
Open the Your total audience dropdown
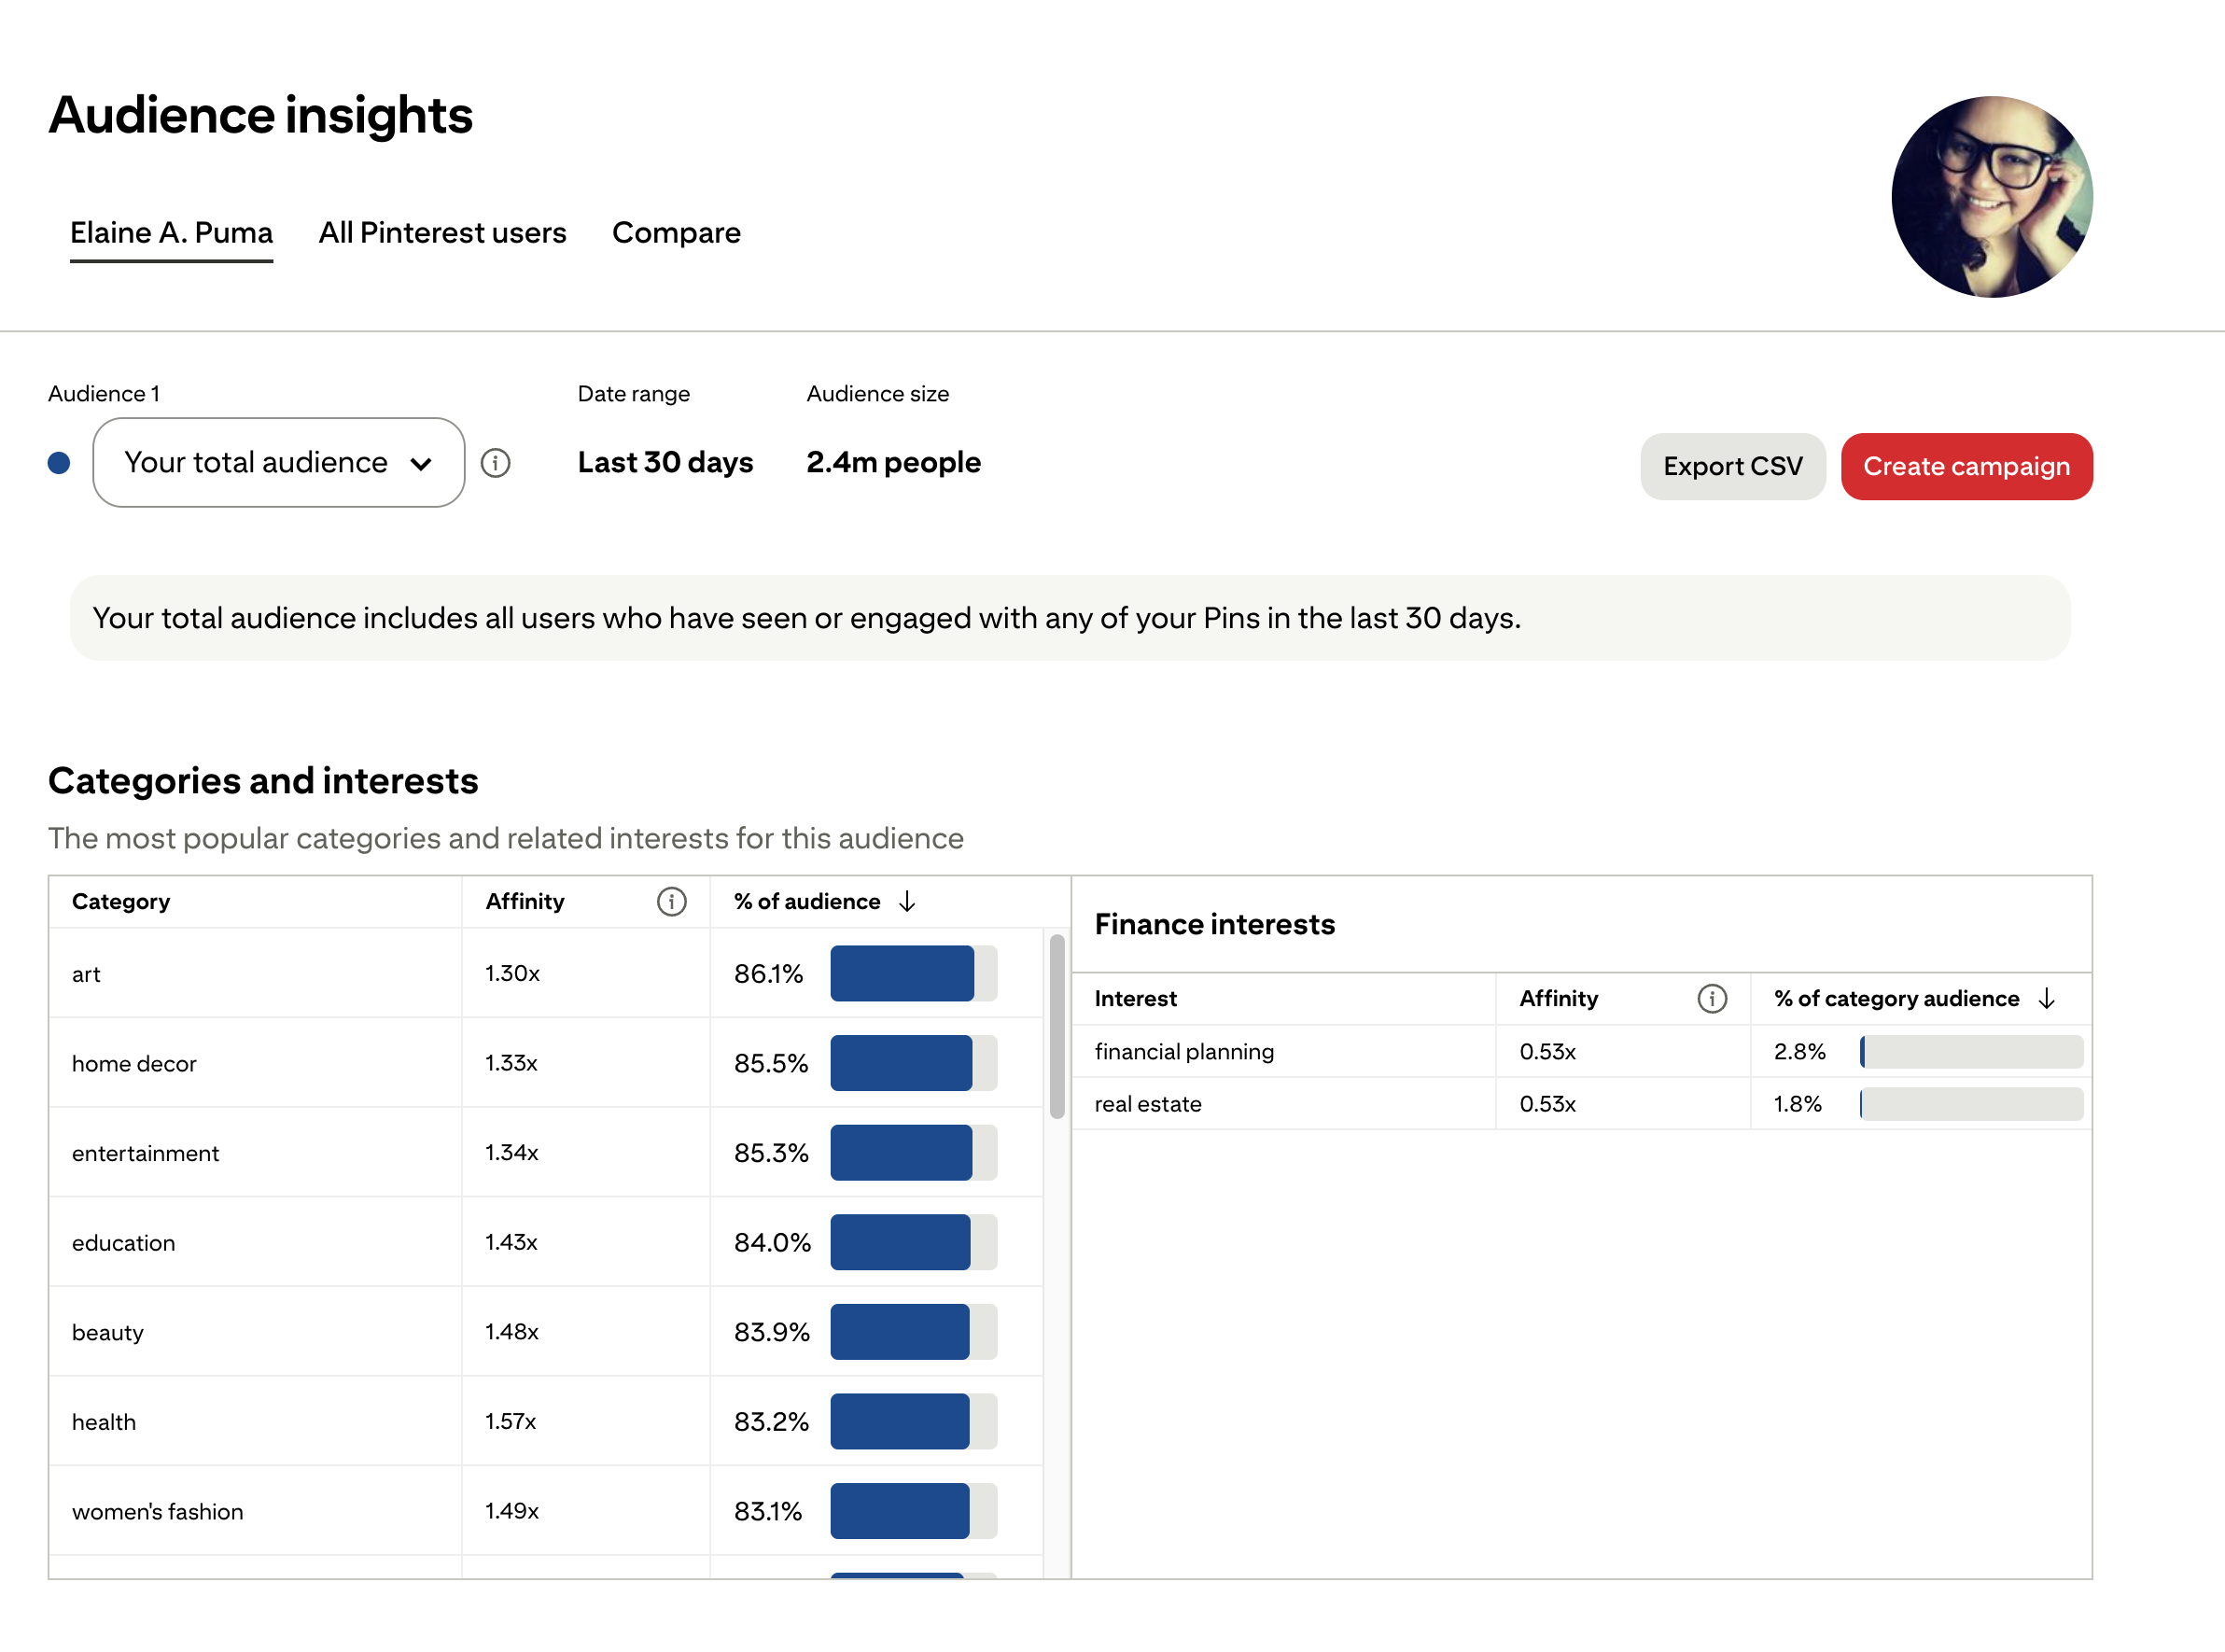point(278,463)
